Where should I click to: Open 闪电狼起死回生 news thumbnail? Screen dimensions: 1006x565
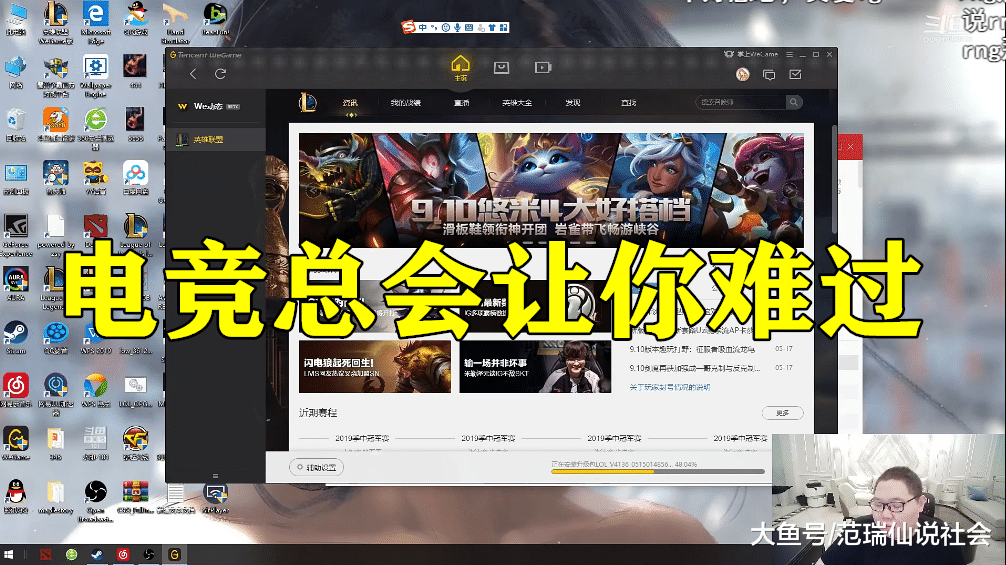click(x=375, y=367)
